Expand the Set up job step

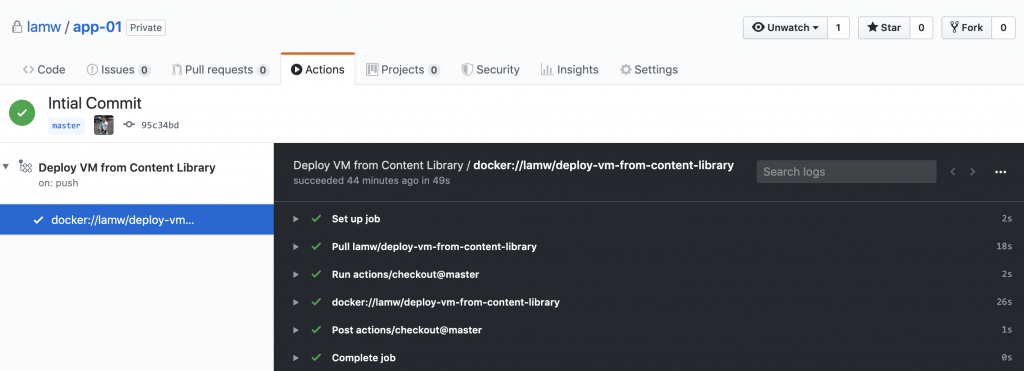(x=296, y=219)
